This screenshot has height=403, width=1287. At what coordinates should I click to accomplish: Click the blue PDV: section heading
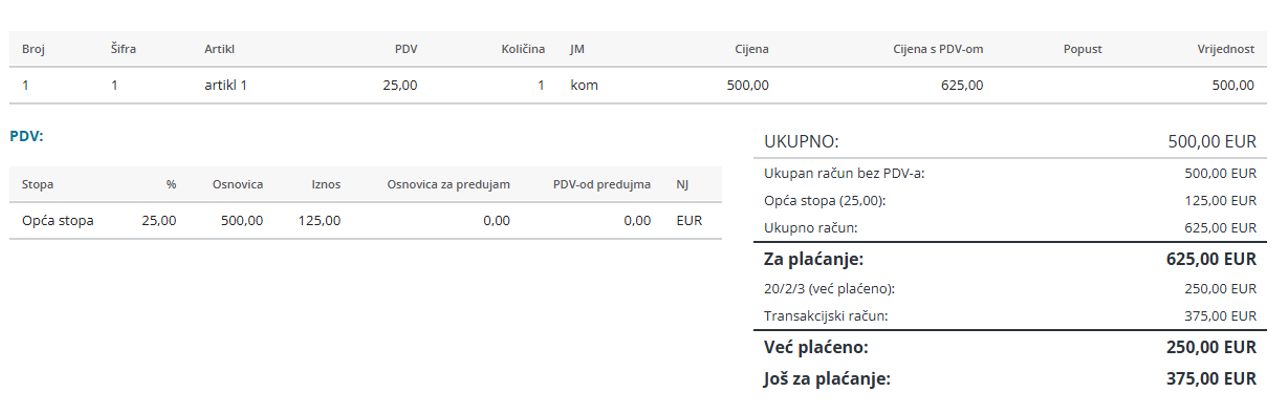[x=26, y=136]
